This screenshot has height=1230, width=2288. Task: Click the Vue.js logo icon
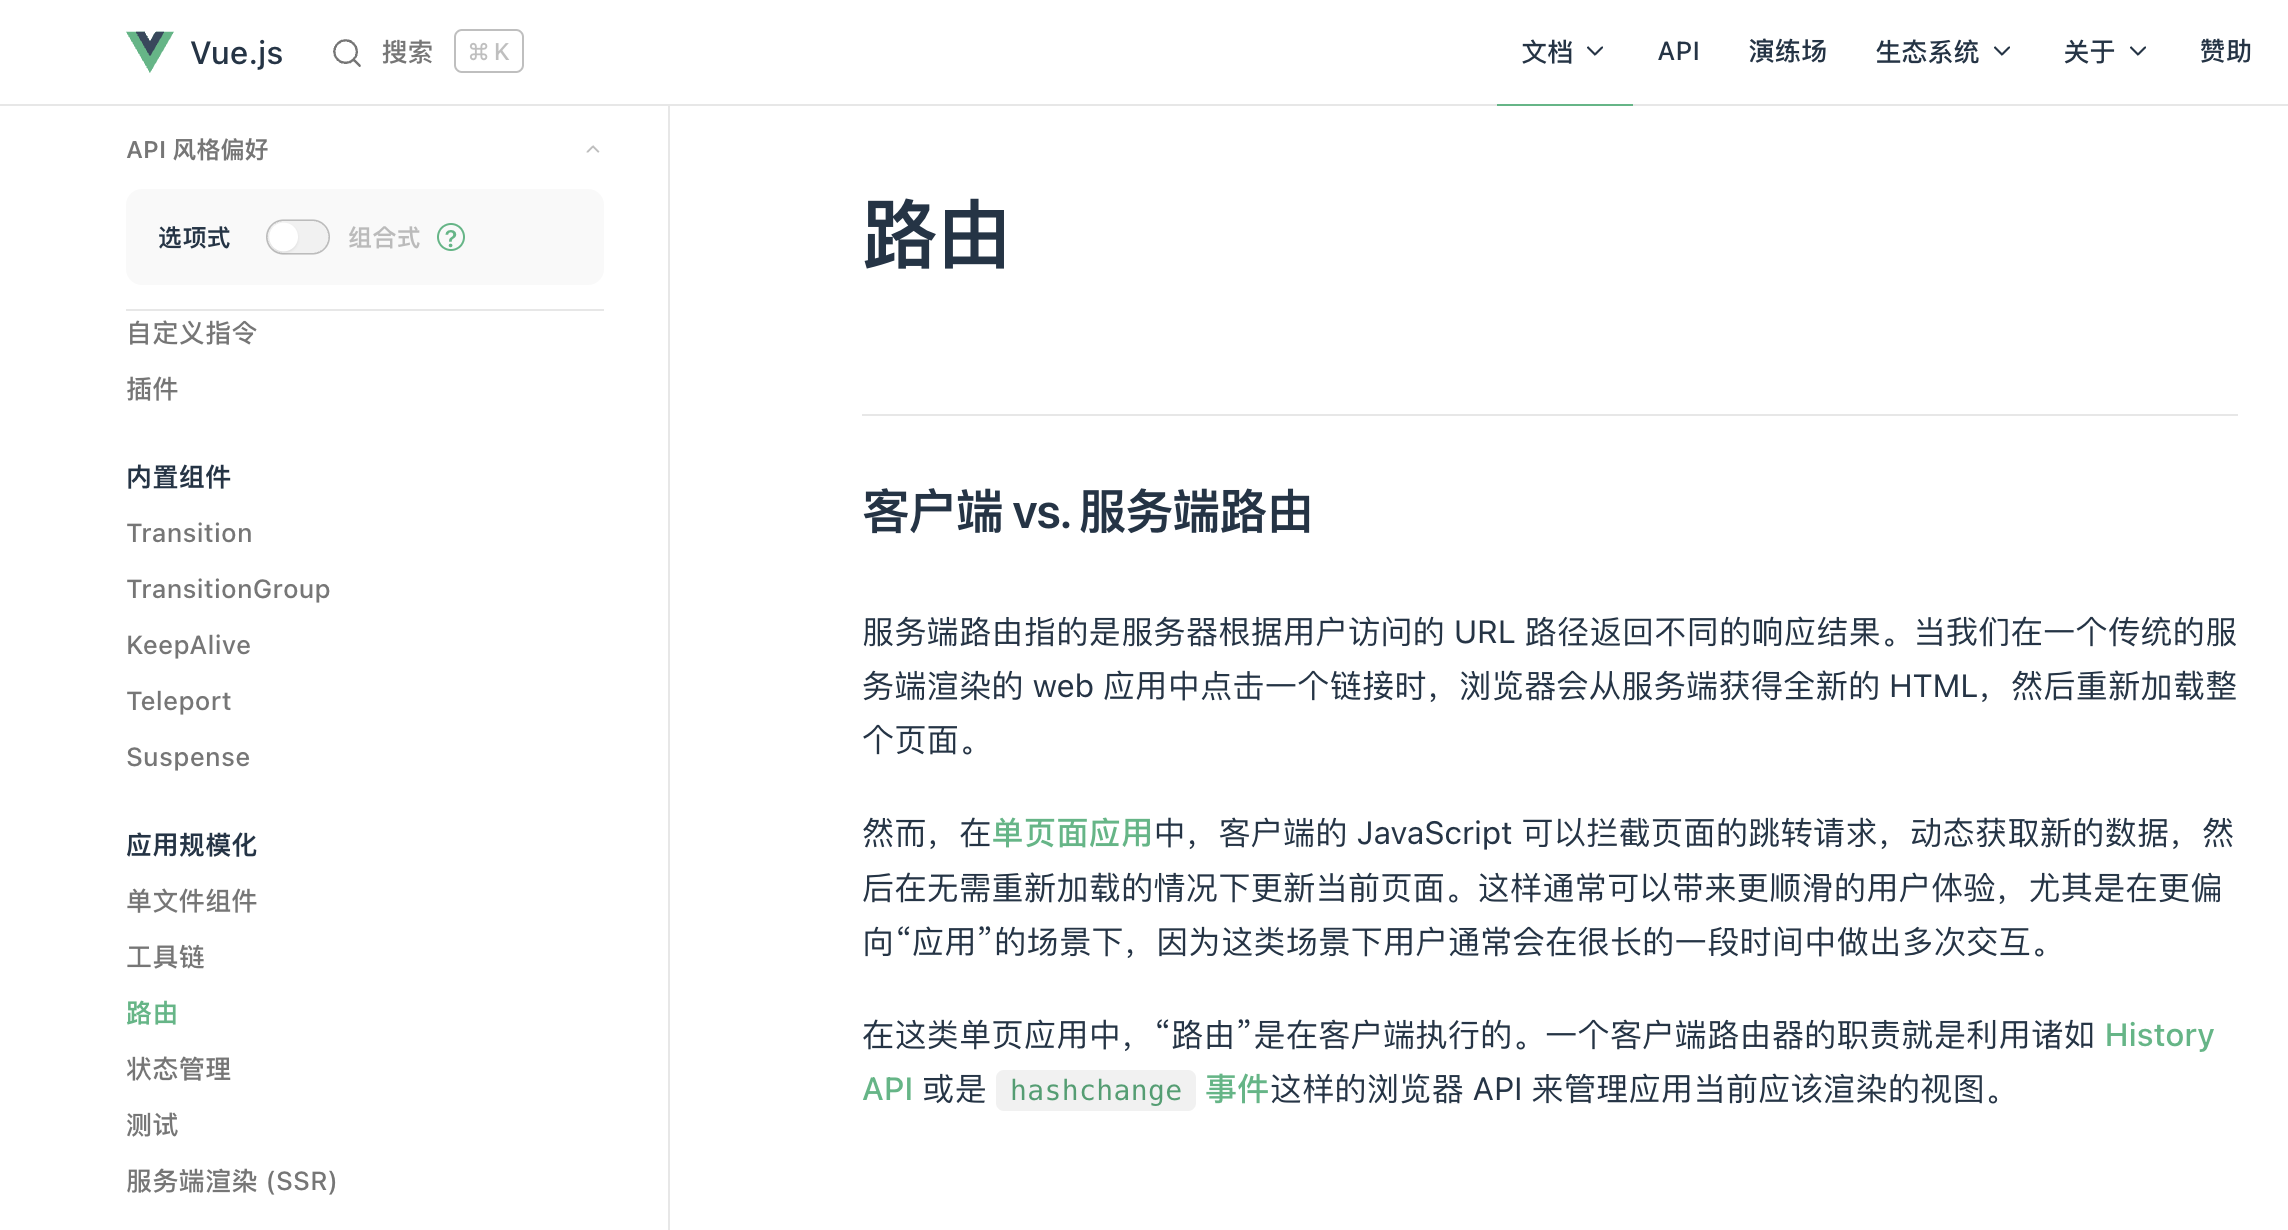pos(150,51)
